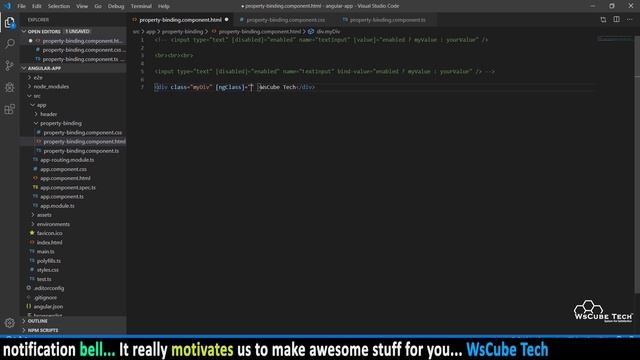
Task: Open the Source Control view
Action: click(9, 65)
